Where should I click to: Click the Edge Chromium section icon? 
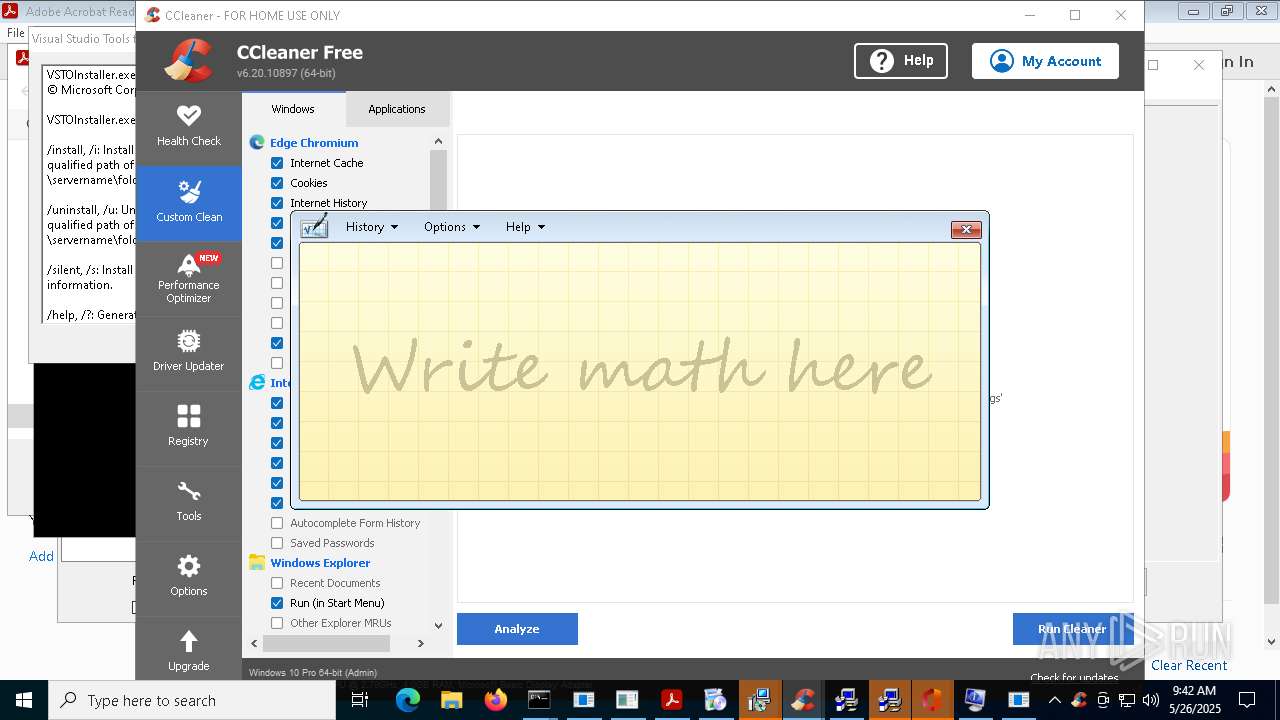(x=257, y=143)
